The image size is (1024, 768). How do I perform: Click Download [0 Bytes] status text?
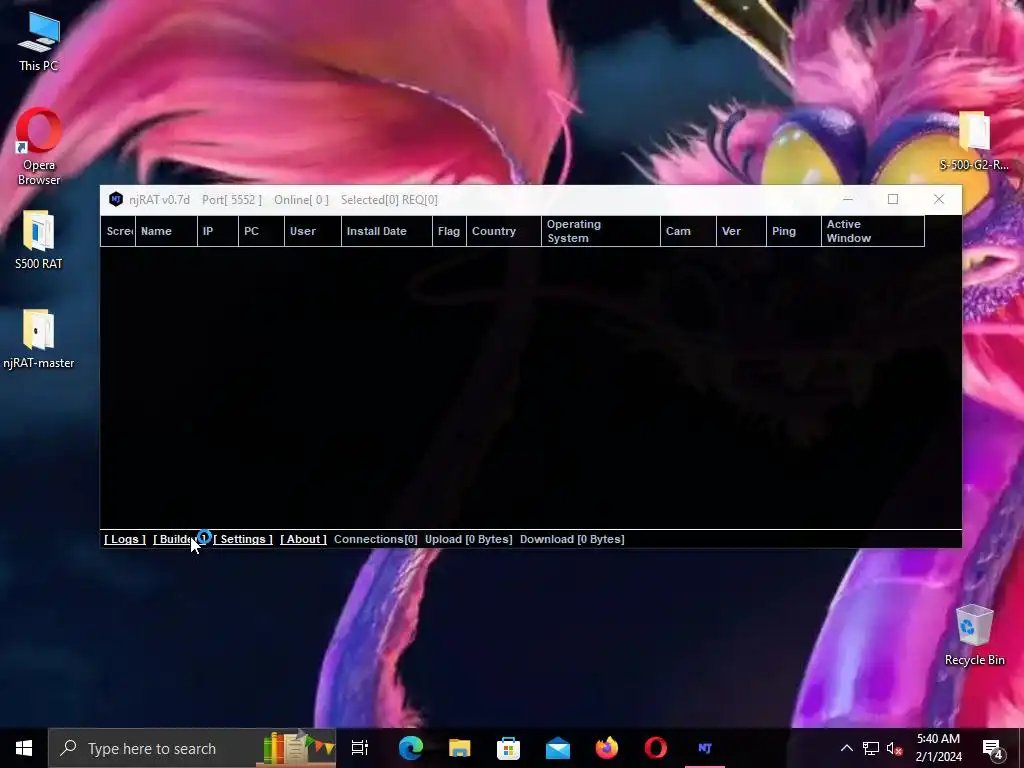(x=572, y=539)
